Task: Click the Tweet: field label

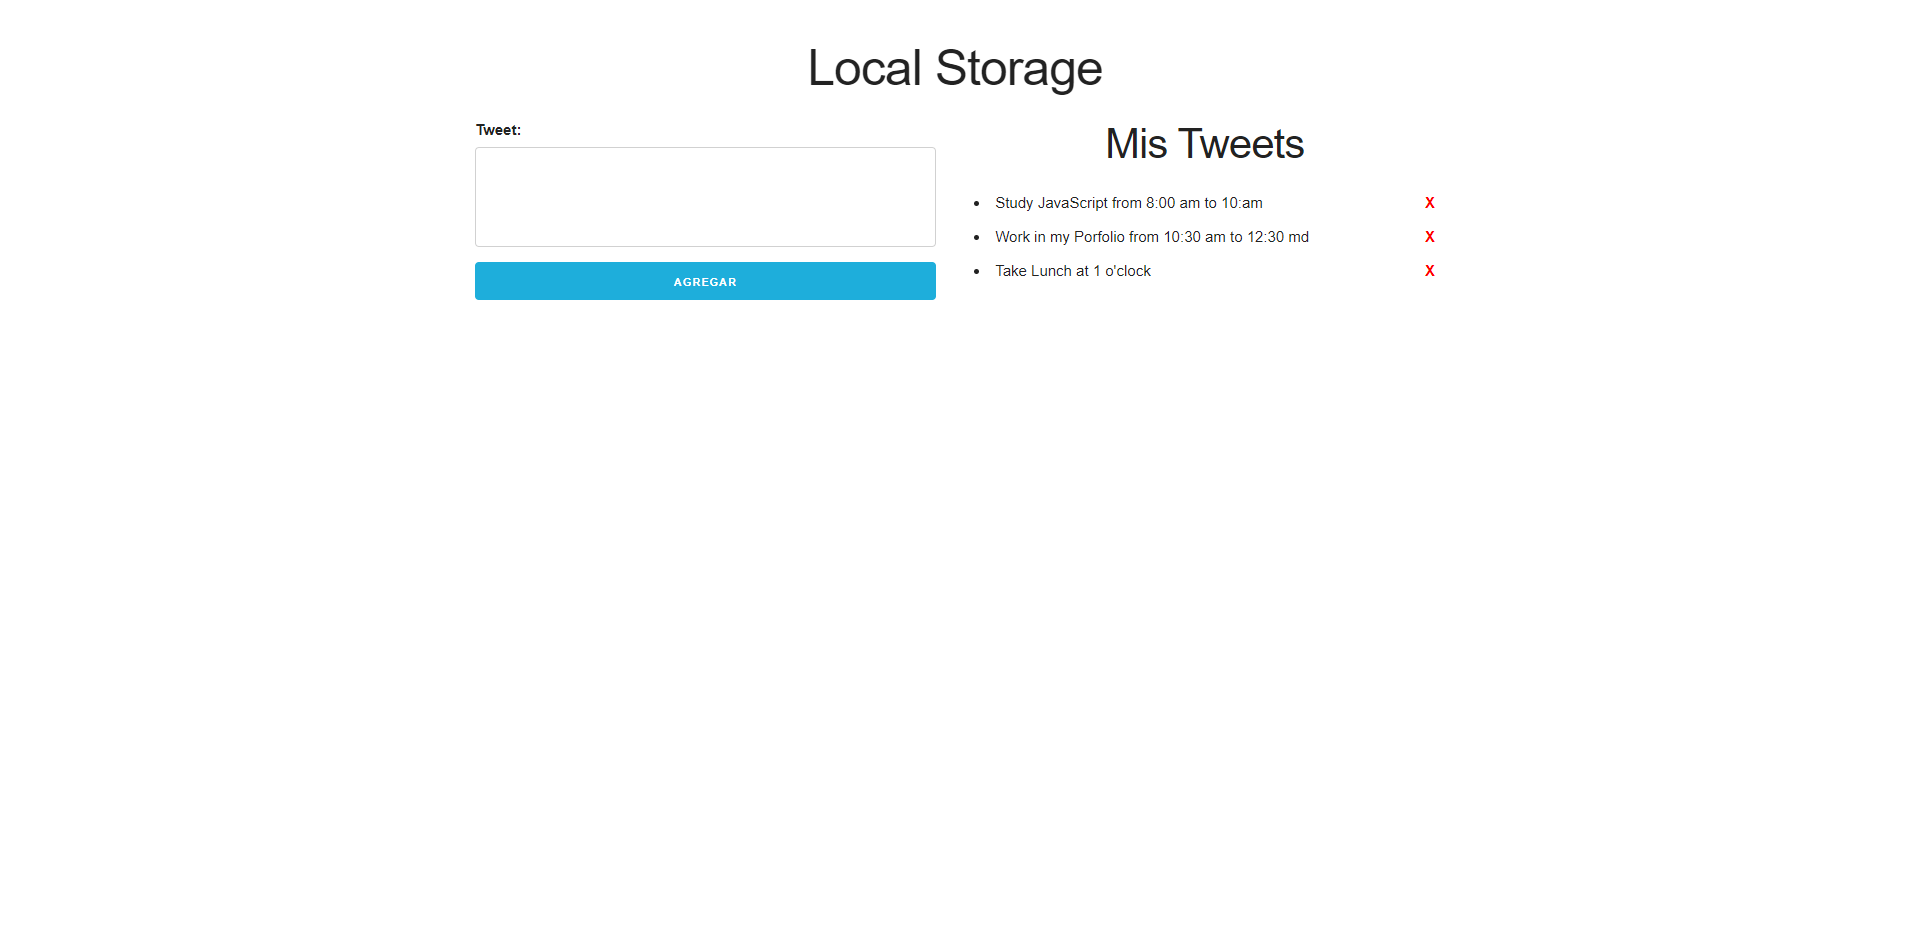Action: pyautogui.click(x=498, y=130)
